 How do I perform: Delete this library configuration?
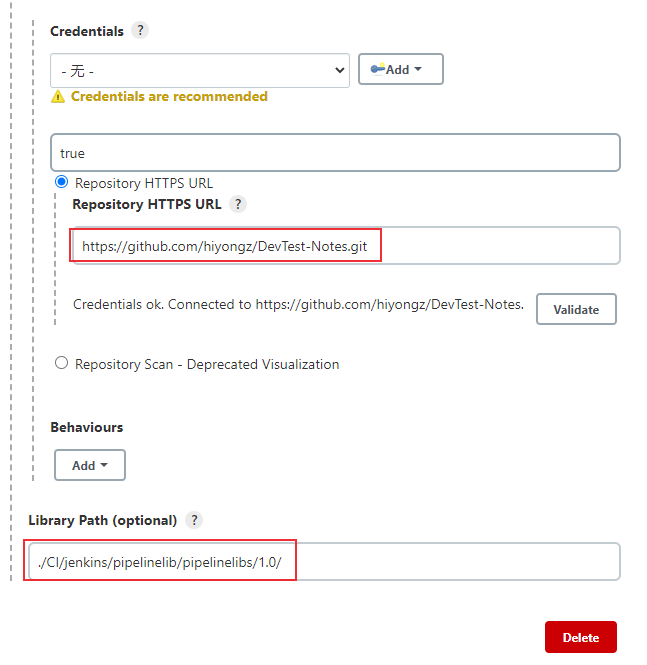coord(581,637)
